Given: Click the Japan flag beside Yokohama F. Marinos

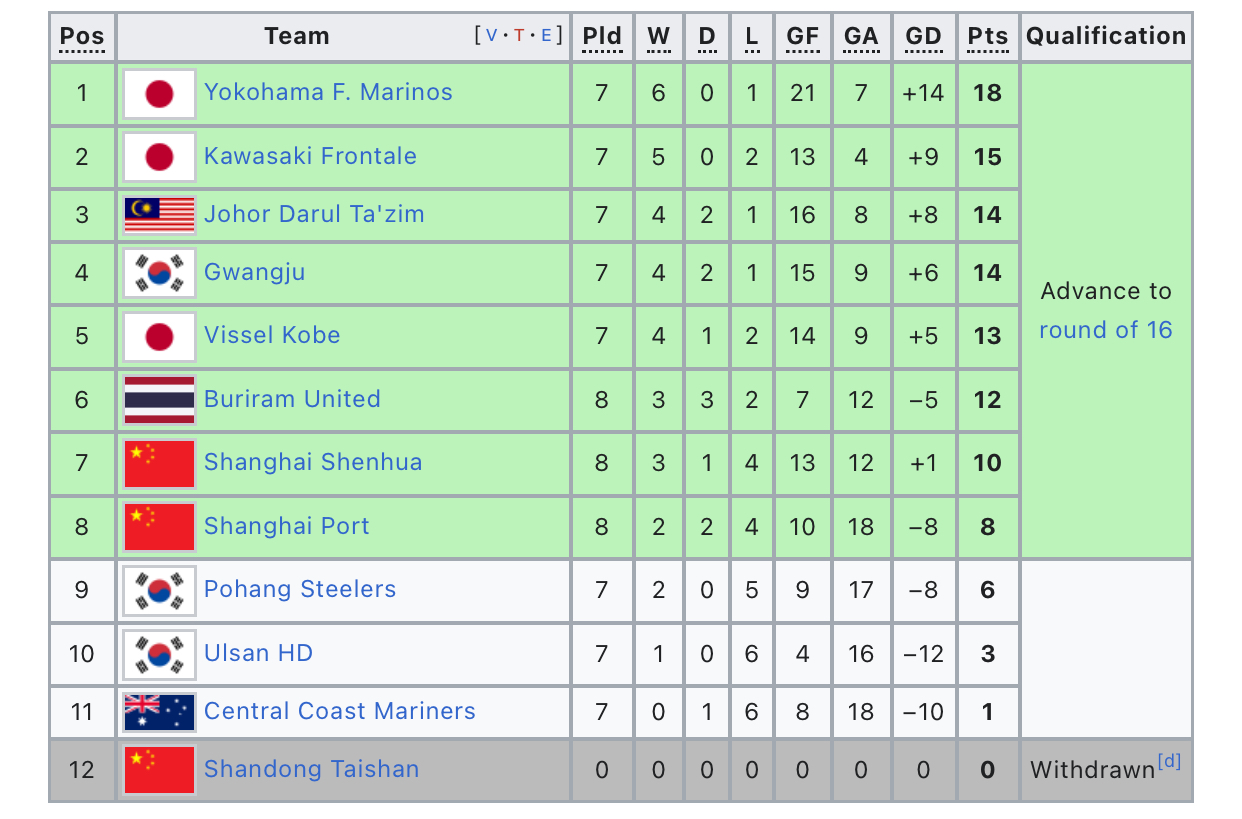Looking at the screenshot, I should point(159,94).
